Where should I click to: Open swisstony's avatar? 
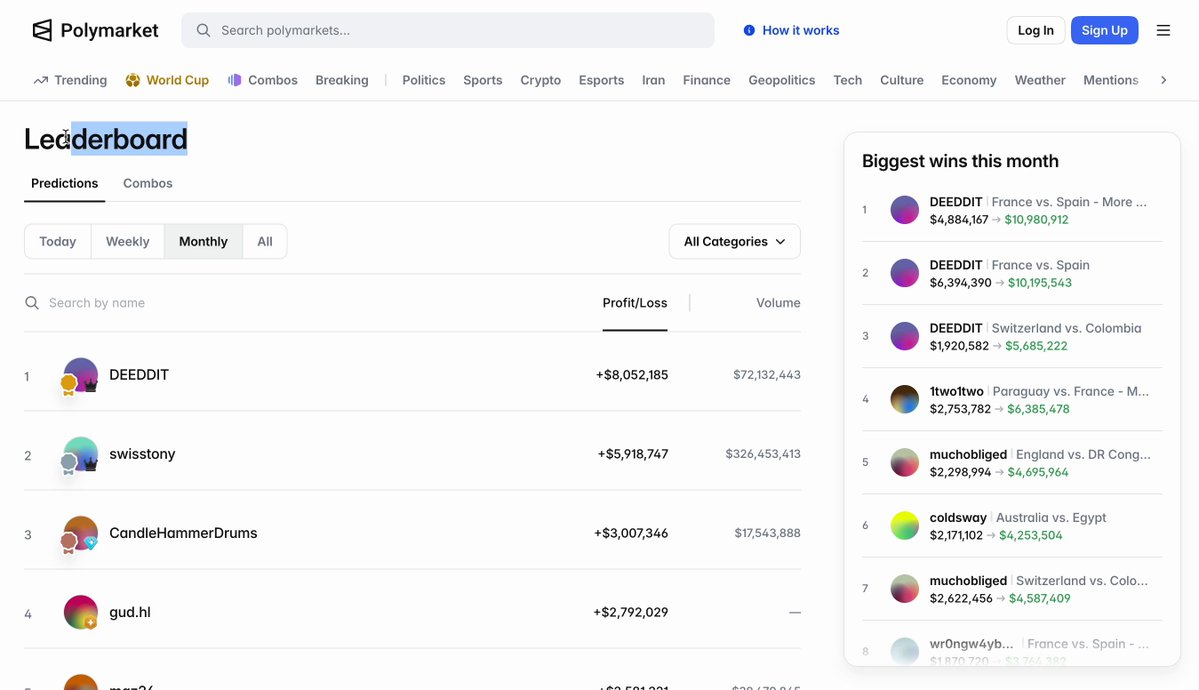[x=80, y=454]
